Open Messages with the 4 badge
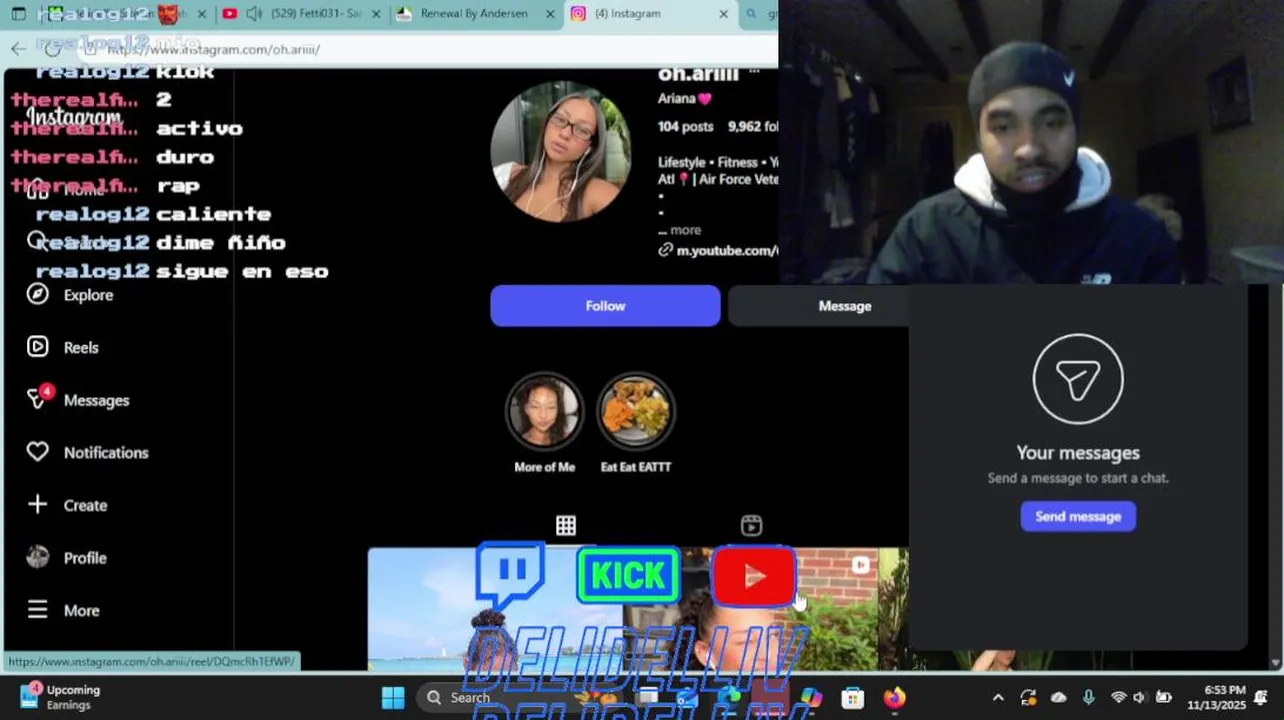1284x720 pixels. click(78, 400)
